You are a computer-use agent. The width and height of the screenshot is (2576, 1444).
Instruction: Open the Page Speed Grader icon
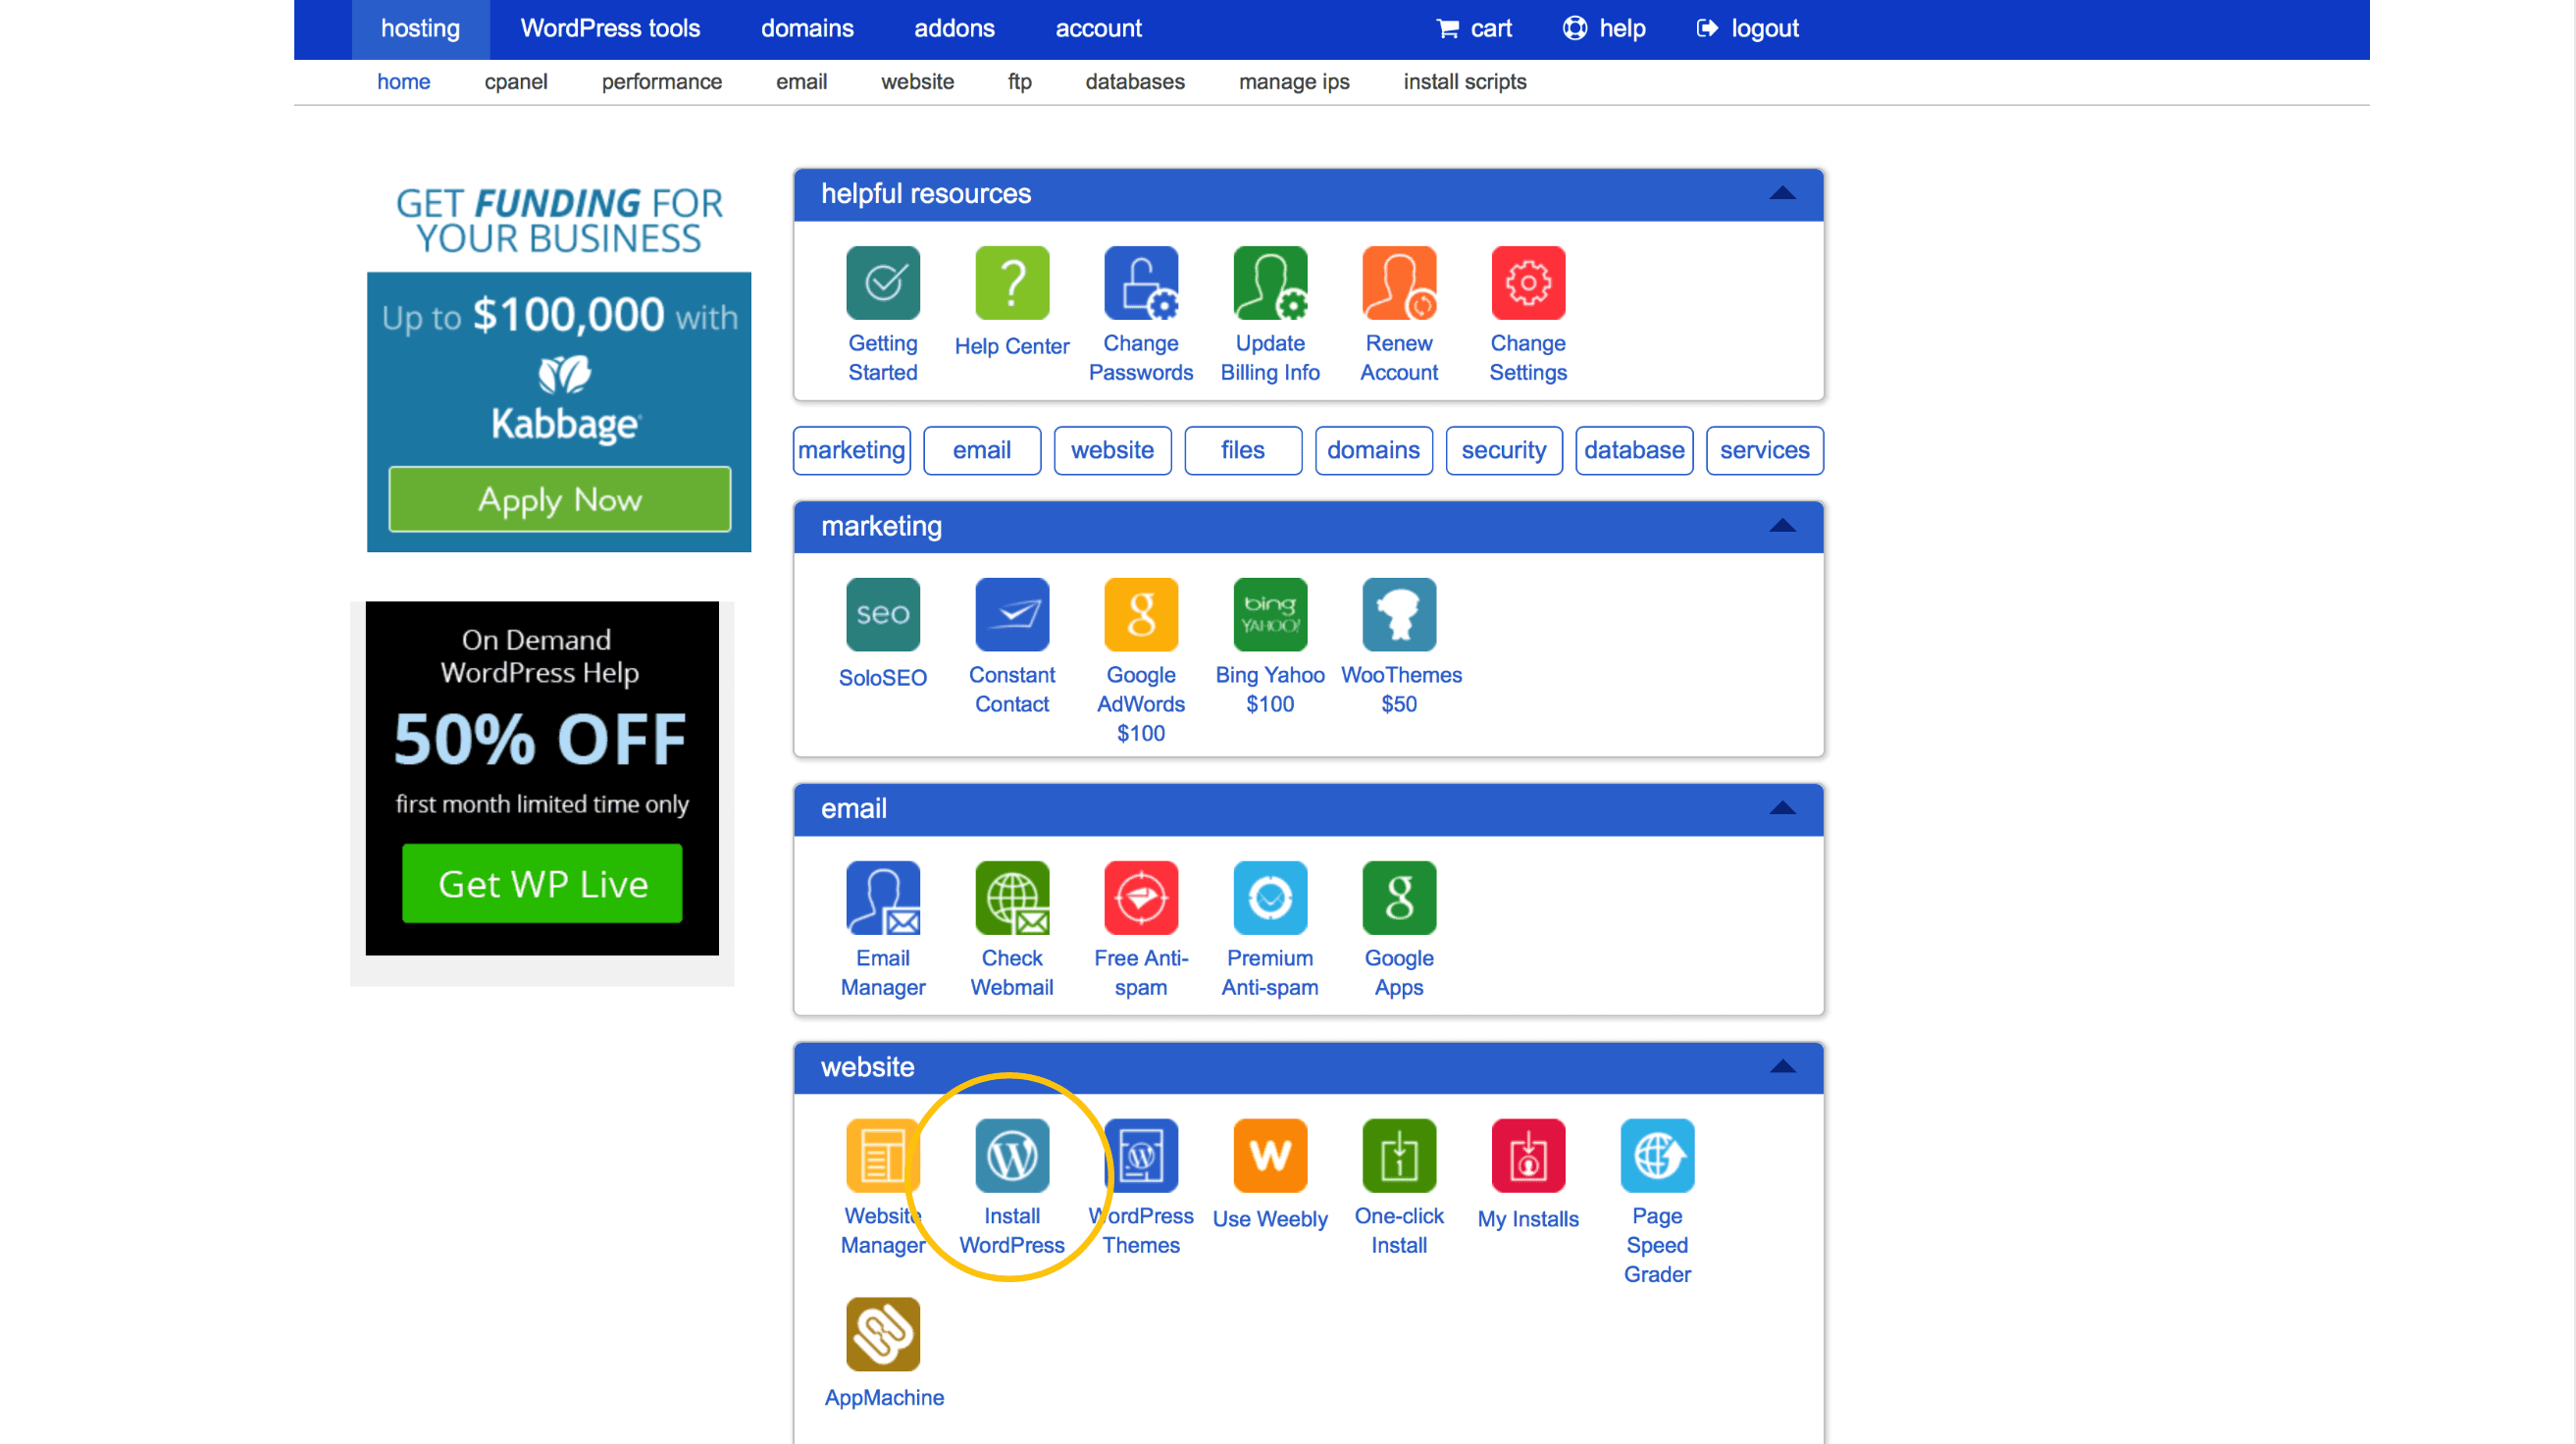1658,1154
